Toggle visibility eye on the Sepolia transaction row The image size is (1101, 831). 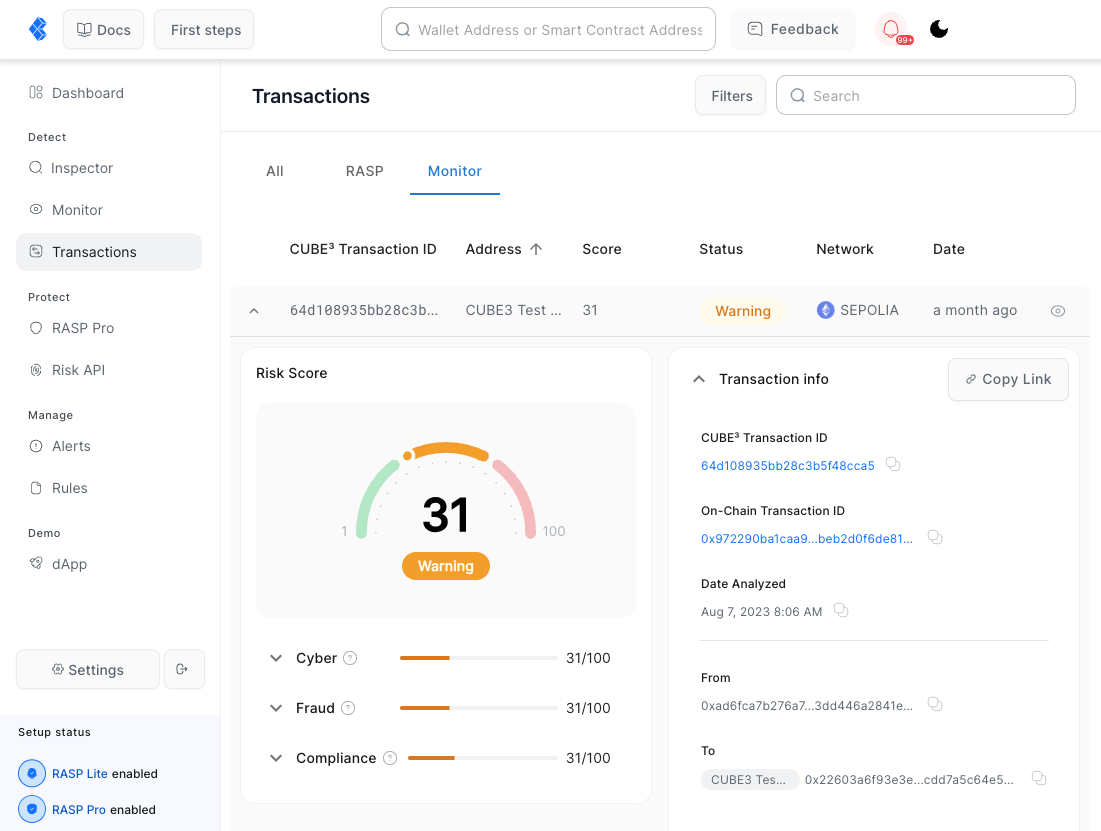(x=1057, y=310)
